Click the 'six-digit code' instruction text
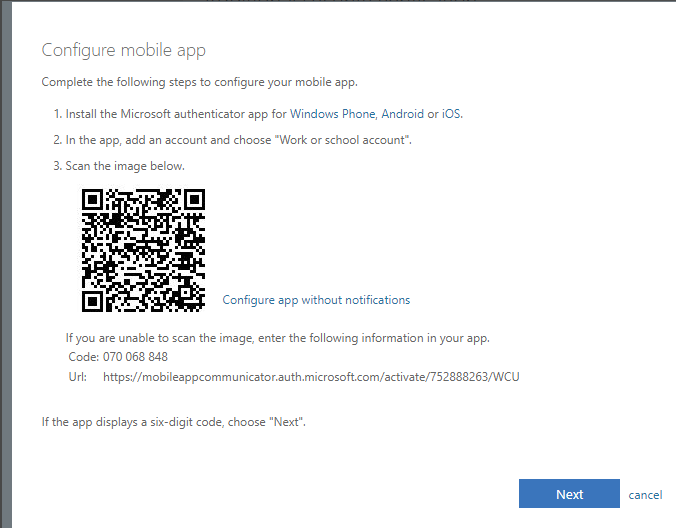Image resolution: width=676 pixels, height=528 pixels. tap(173, 422)
